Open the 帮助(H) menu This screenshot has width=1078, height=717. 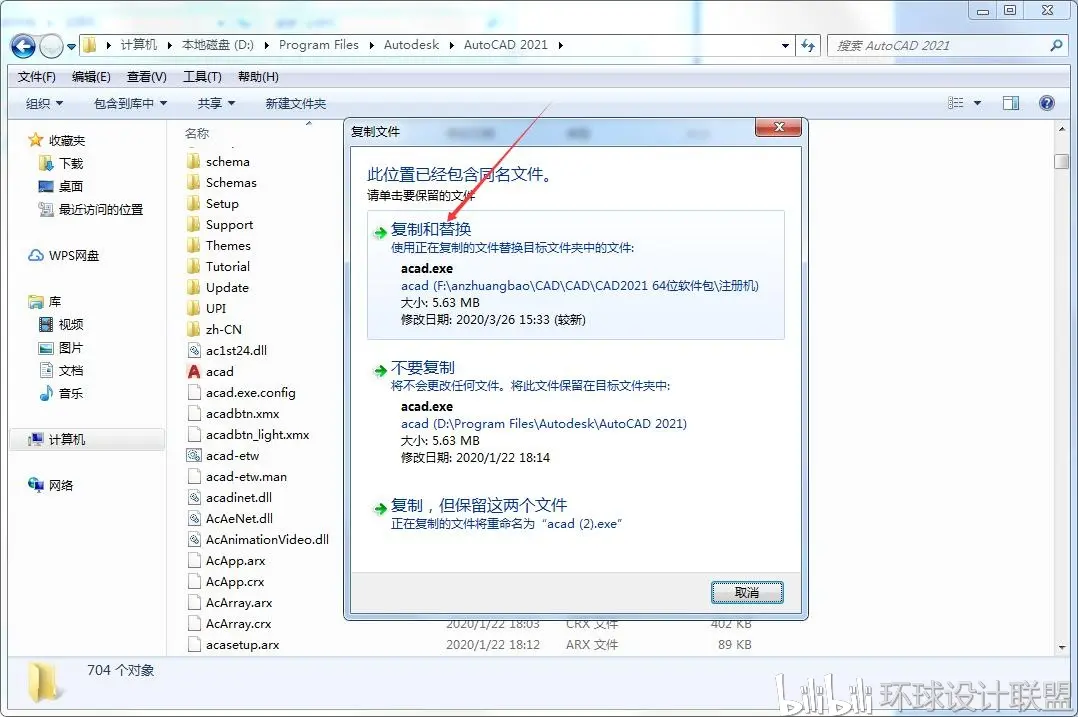pos(258,76)
